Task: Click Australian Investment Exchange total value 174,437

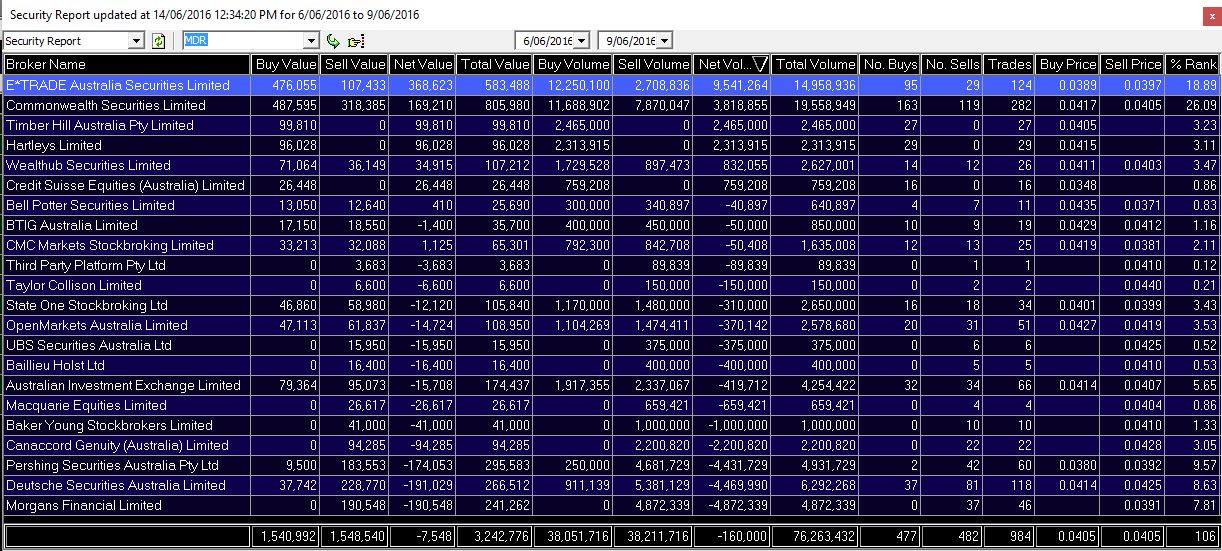Action: (509, 385)
